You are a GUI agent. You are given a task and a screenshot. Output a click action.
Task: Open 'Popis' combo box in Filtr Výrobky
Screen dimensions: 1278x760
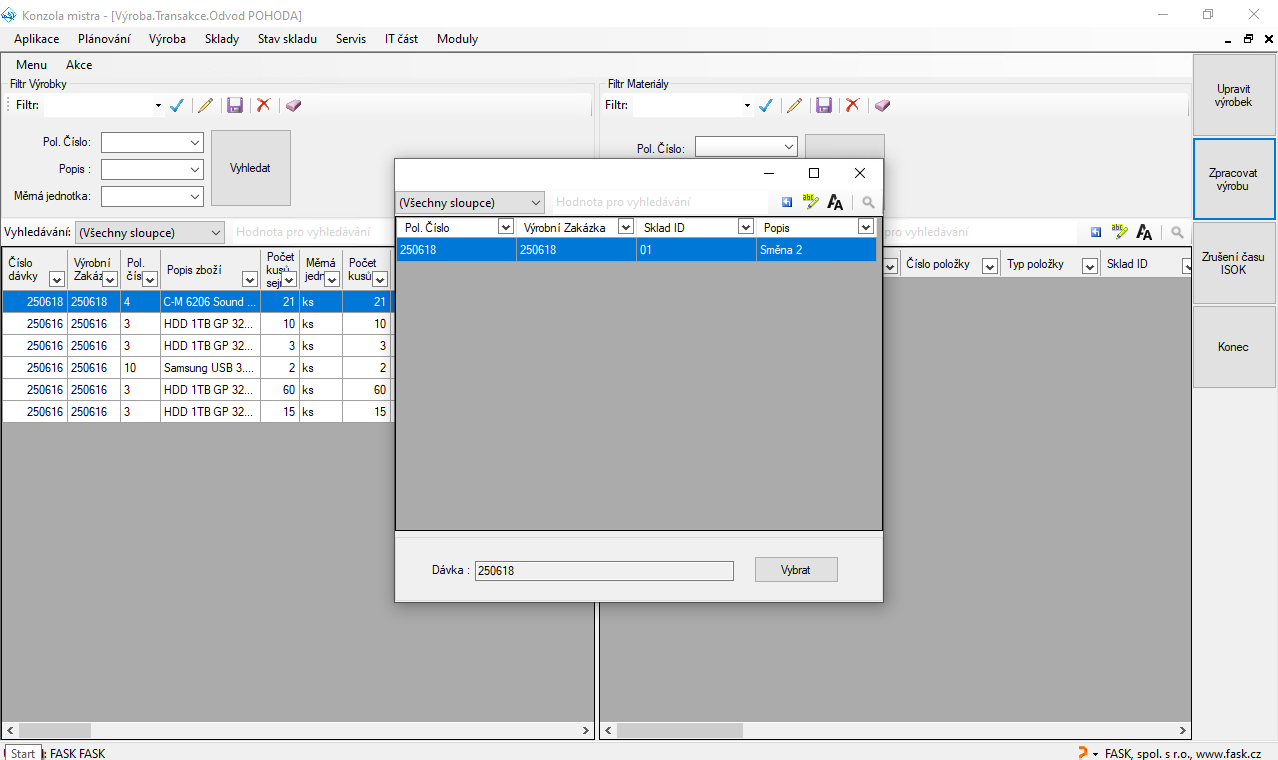194,170
